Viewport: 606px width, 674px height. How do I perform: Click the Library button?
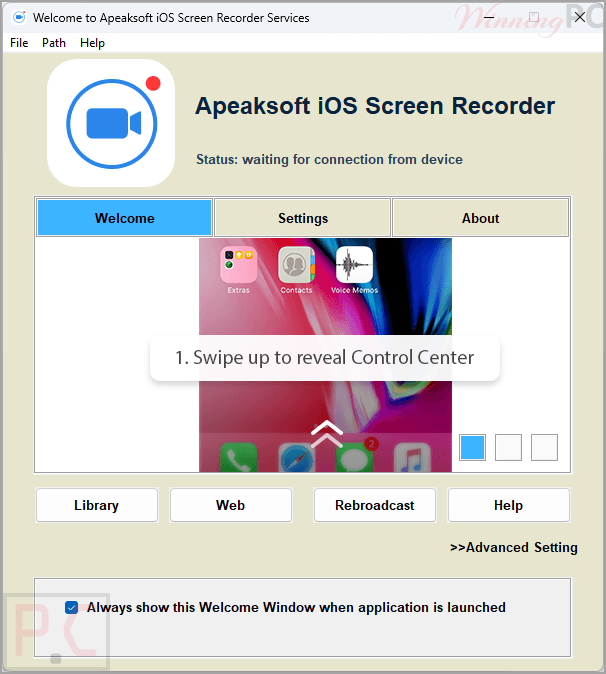tap(97, 505)
